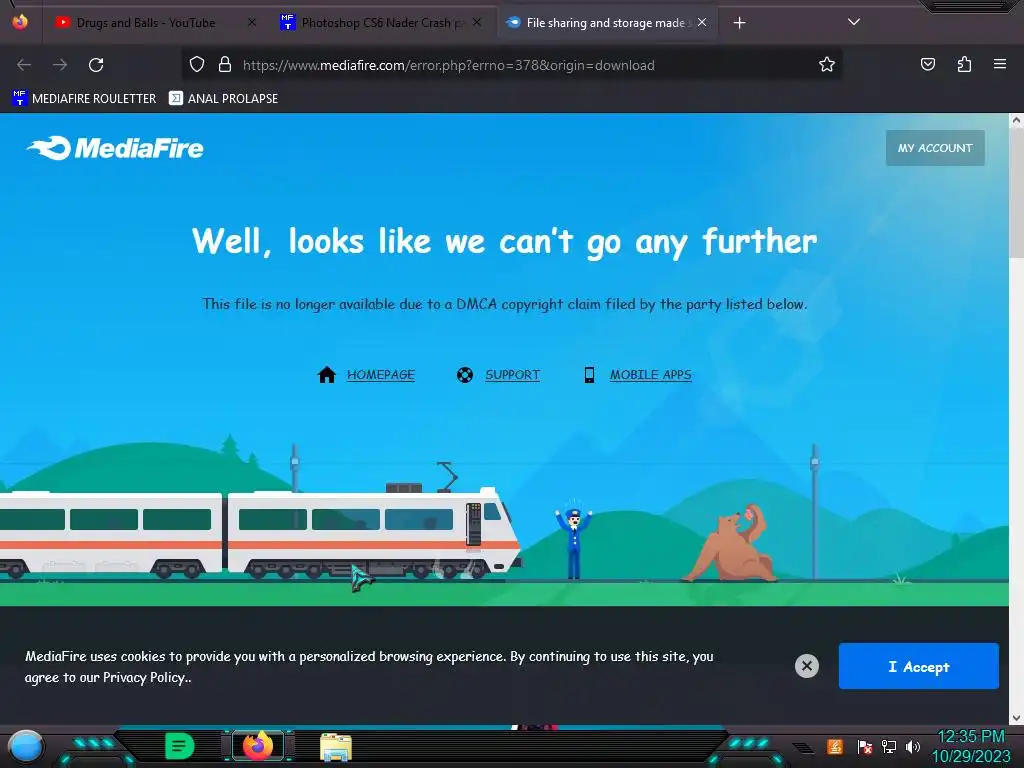Open the Pocket save icon
Screen dimensions: 1024x768
pyautogui.click(x=927, y=64)
